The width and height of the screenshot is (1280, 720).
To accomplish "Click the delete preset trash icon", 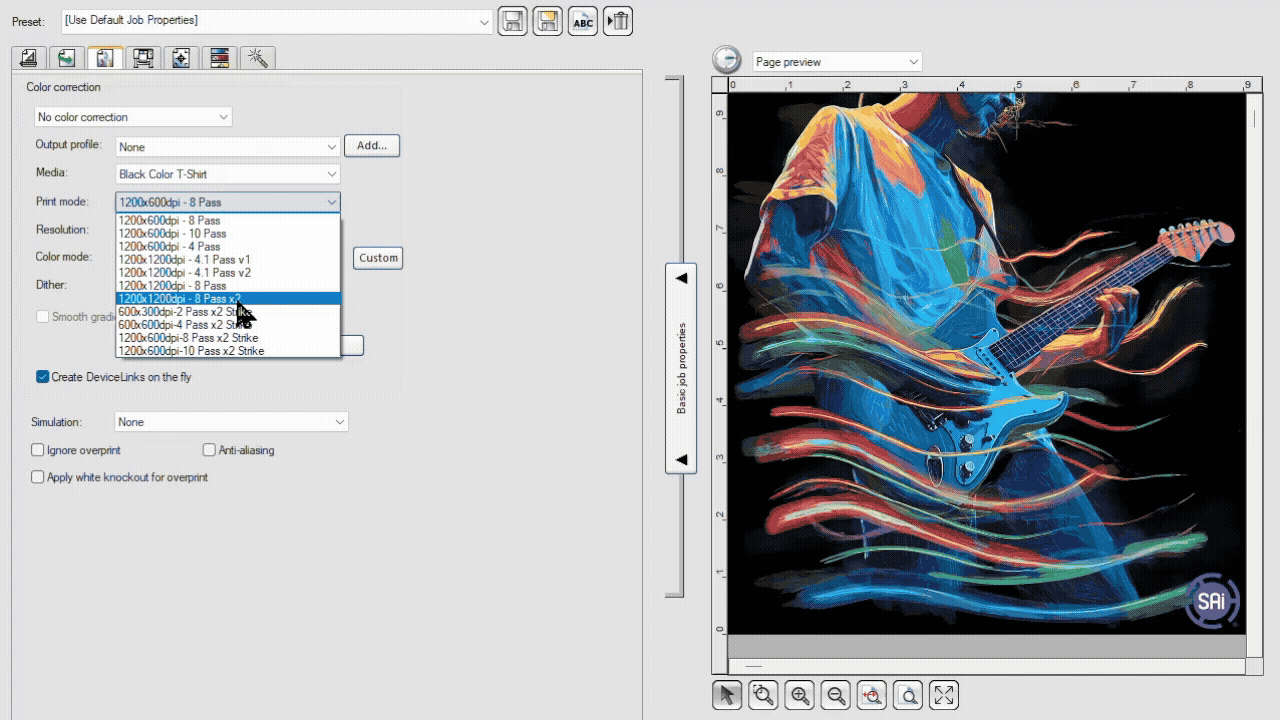I will click(x=618, y=21).
